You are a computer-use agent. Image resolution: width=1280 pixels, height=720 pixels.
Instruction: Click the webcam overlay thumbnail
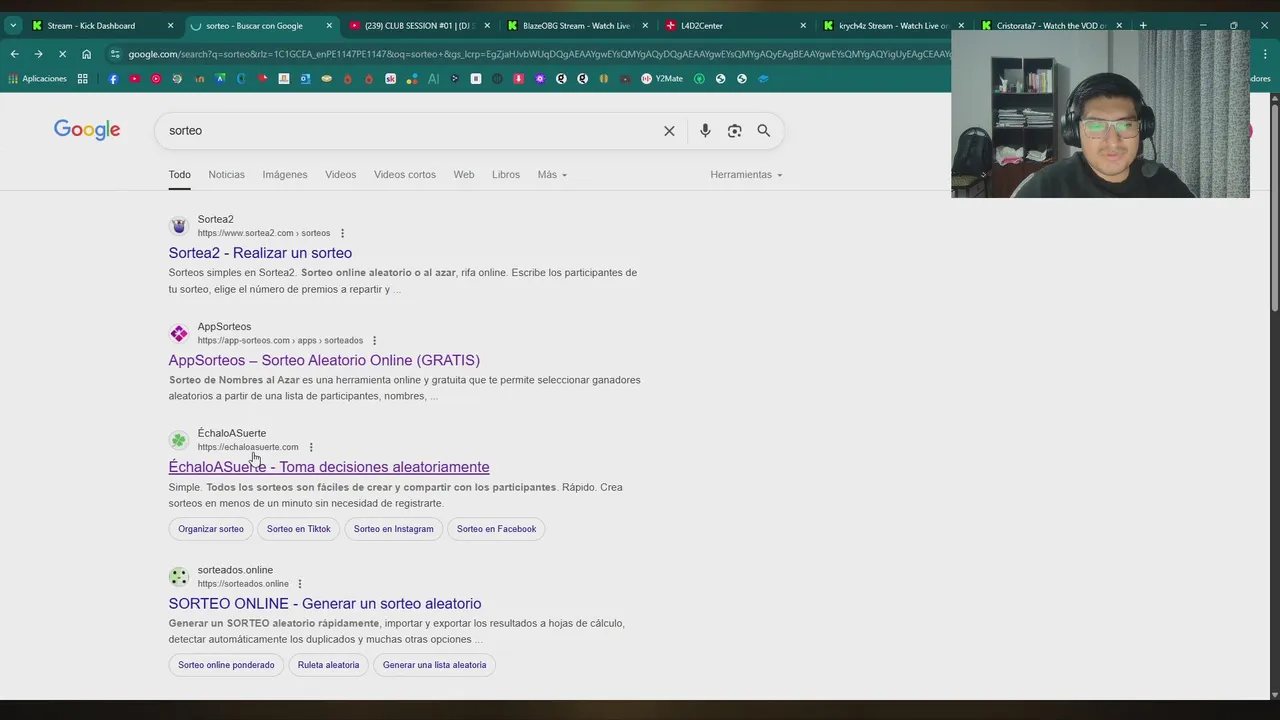click(1100, 114)
